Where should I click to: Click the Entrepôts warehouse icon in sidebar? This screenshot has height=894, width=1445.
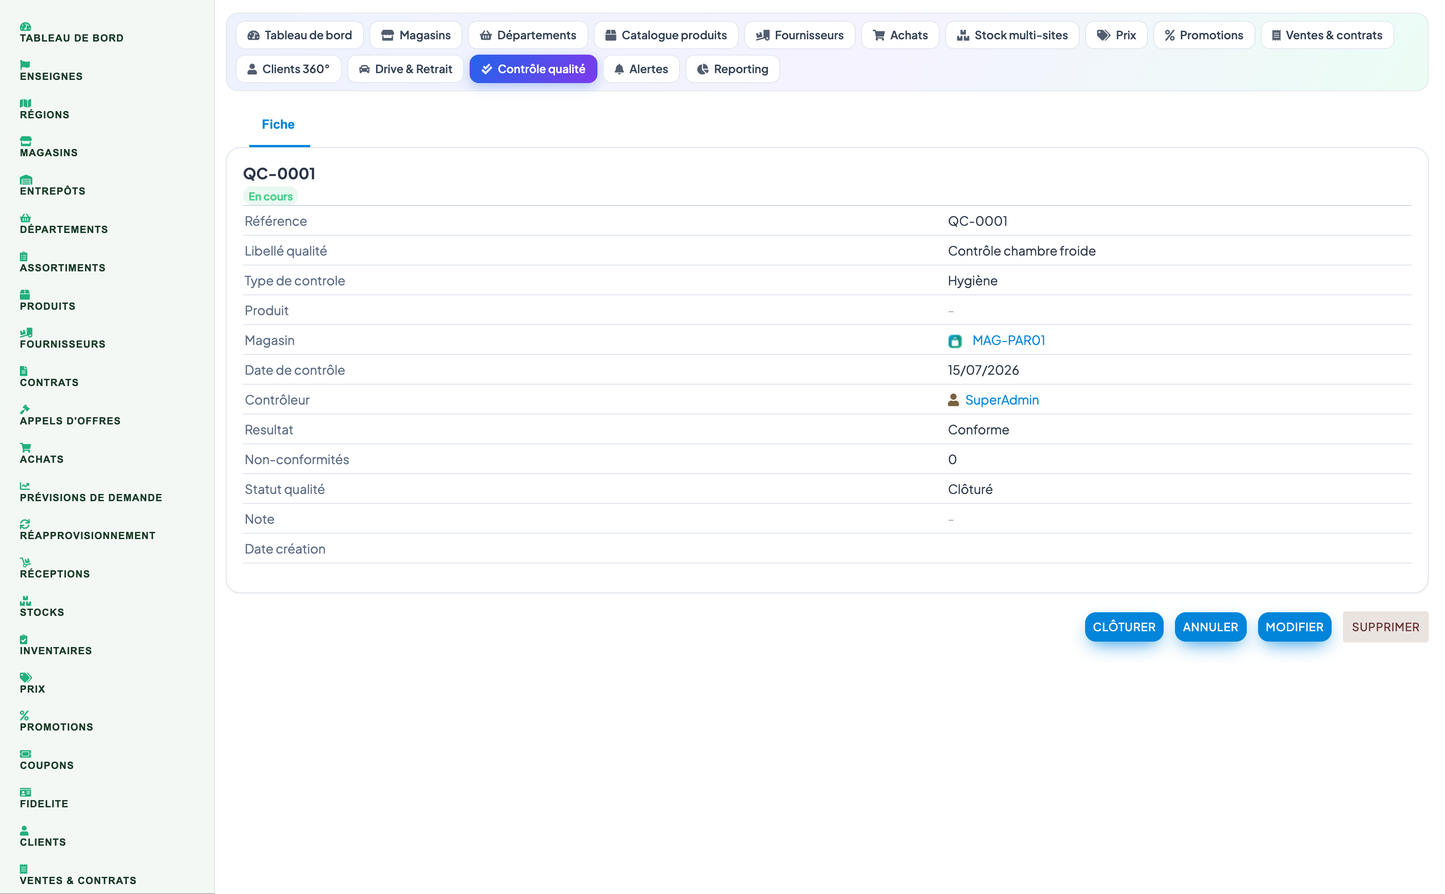[25, 179]
